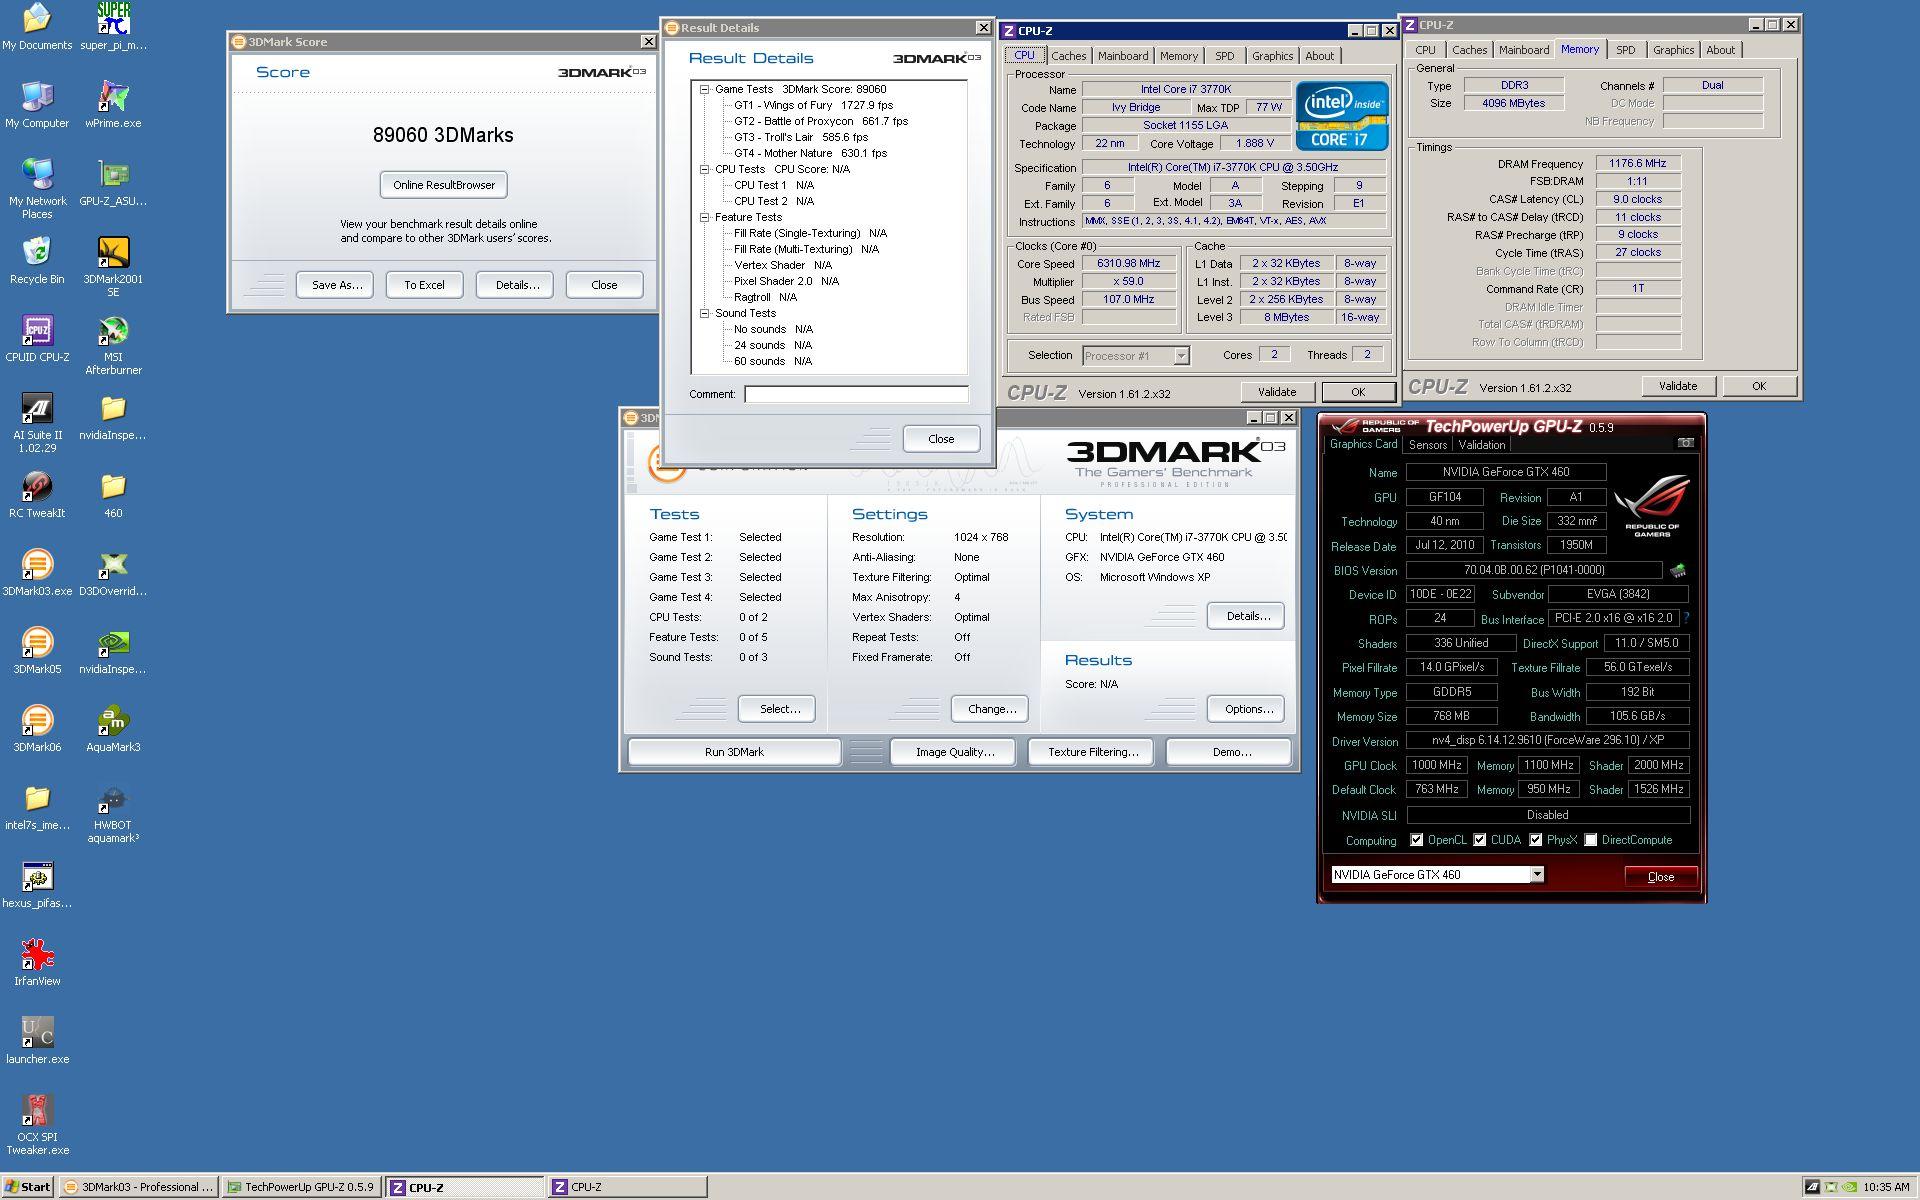Toggle the OpenCL checkbox in GPU-Z
The height and width of the screenshot is (1200, 1920).
tap(1416, 840)
